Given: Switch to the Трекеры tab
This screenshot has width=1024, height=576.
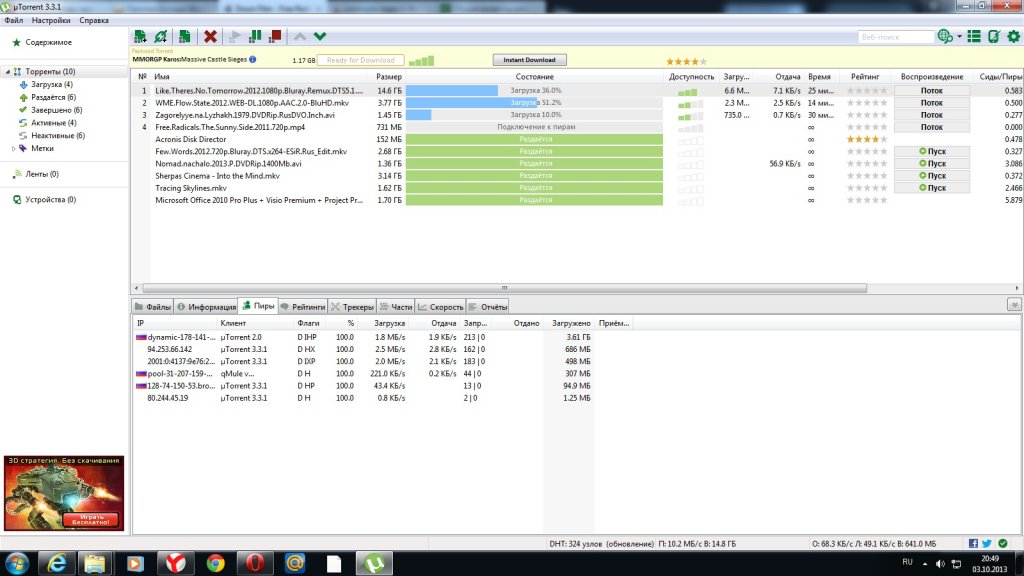Looking at the screenshot, I should click(353, 307).
